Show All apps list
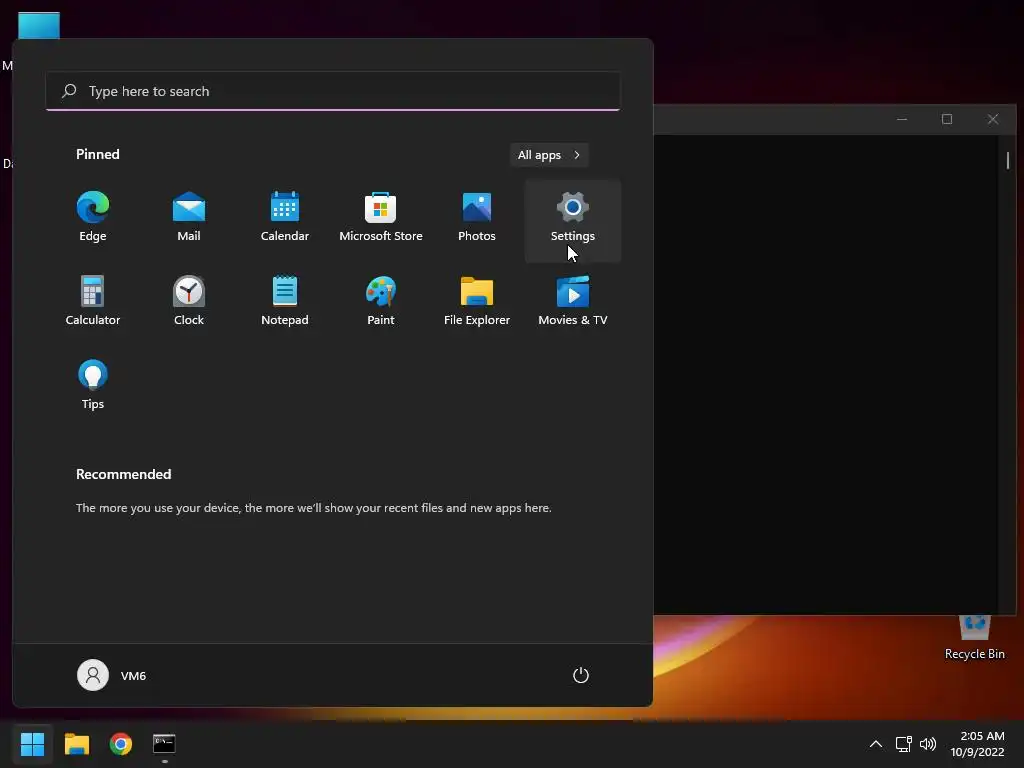This screenshot has height=768, width=1024. click(549, 155)
